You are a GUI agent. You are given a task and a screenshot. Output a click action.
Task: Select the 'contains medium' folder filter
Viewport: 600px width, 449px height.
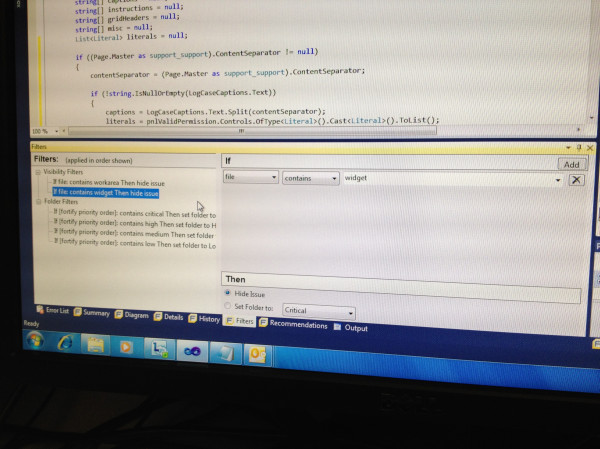[x=134, y=233]
